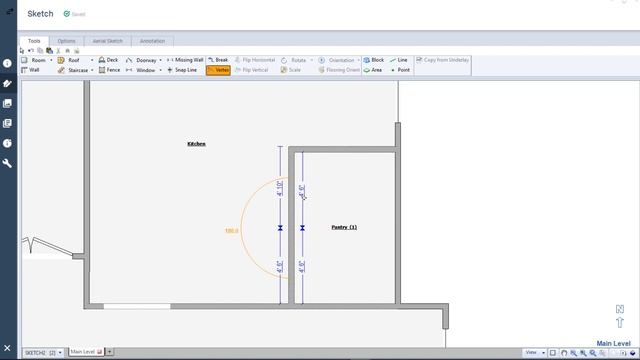Click the swap arrows icon at sidebar top

coord(10,11)
